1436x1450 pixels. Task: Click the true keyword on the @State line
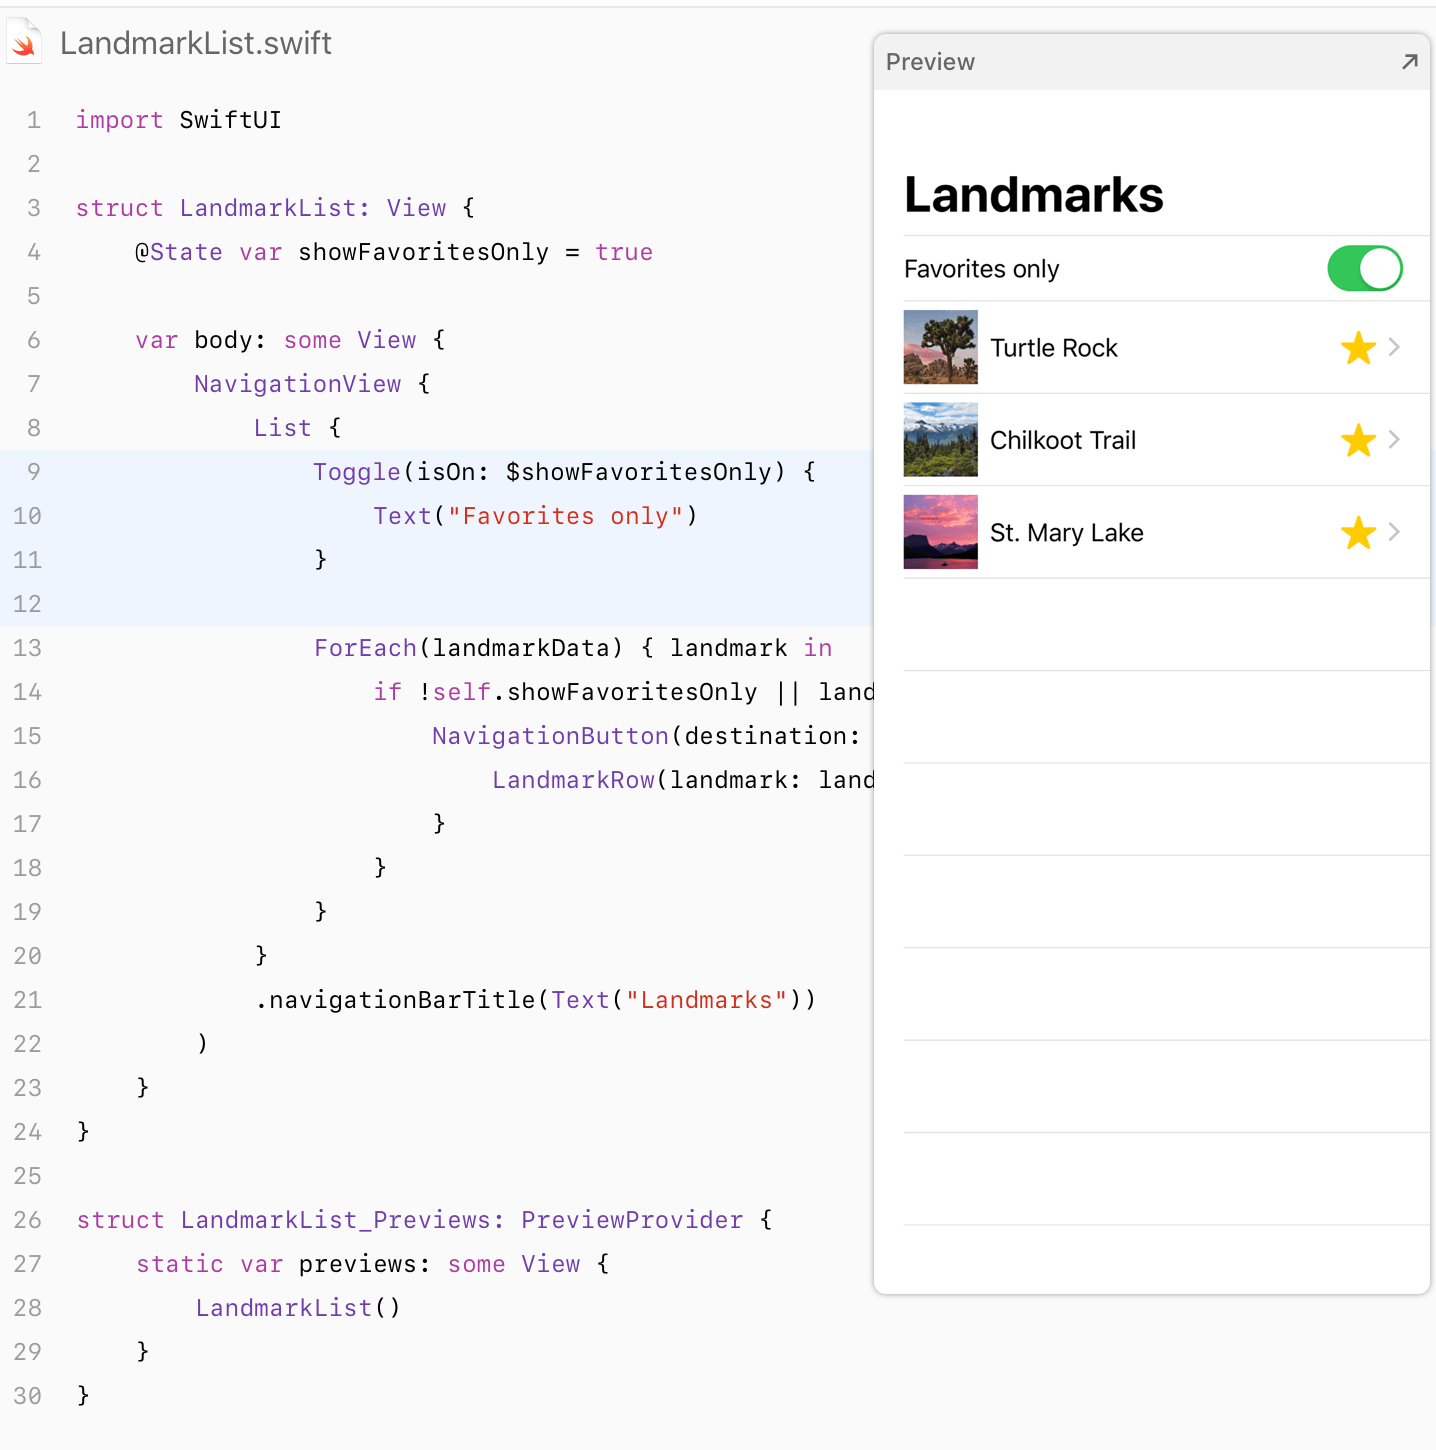(x=624, y=252)
